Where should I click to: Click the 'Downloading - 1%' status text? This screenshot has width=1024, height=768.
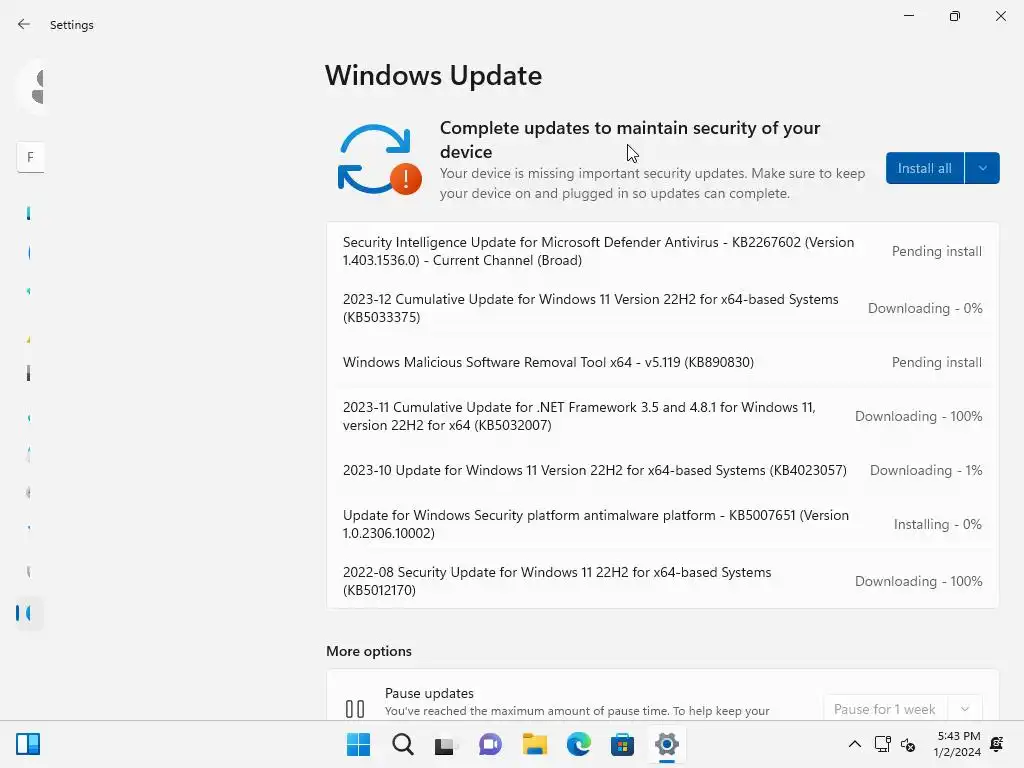click(x=925, y=470)
